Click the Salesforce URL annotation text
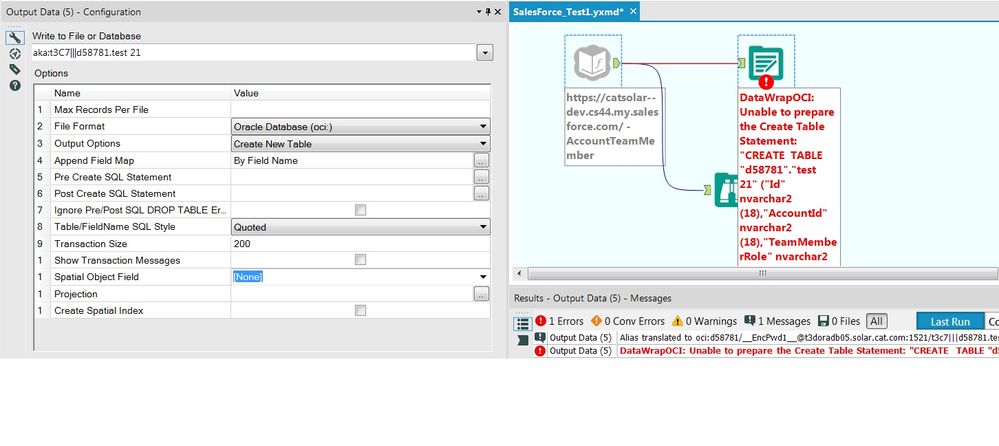Image resolution: width=999 pixels, height=446 pixels. coord(613,127)
